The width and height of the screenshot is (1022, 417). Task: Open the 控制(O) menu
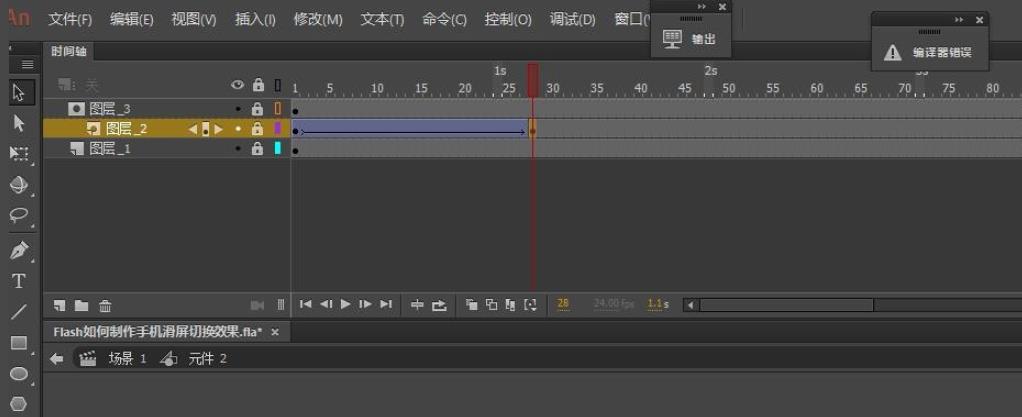click(508, 20)
